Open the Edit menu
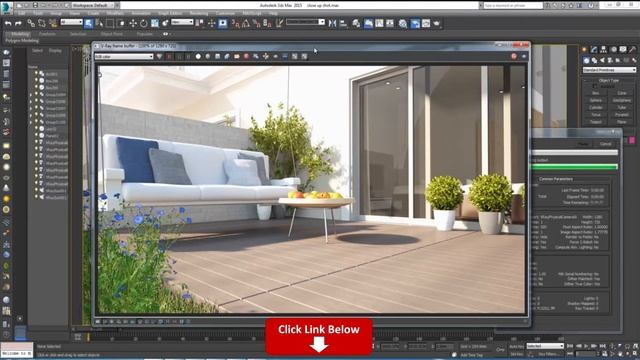Screen dimensions: 640x360 (x=21, y=13)
